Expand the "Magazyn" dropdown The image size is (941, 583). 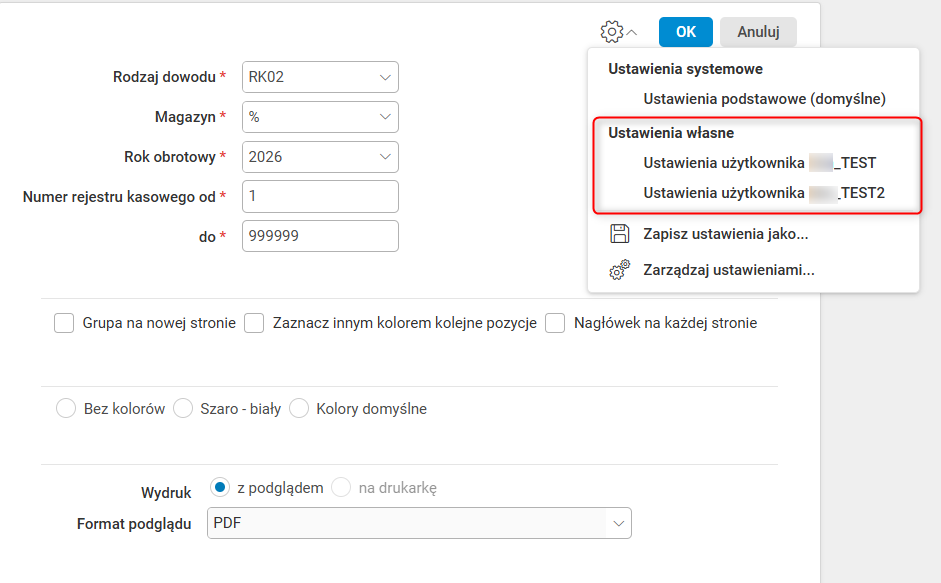tap(320, 117)
